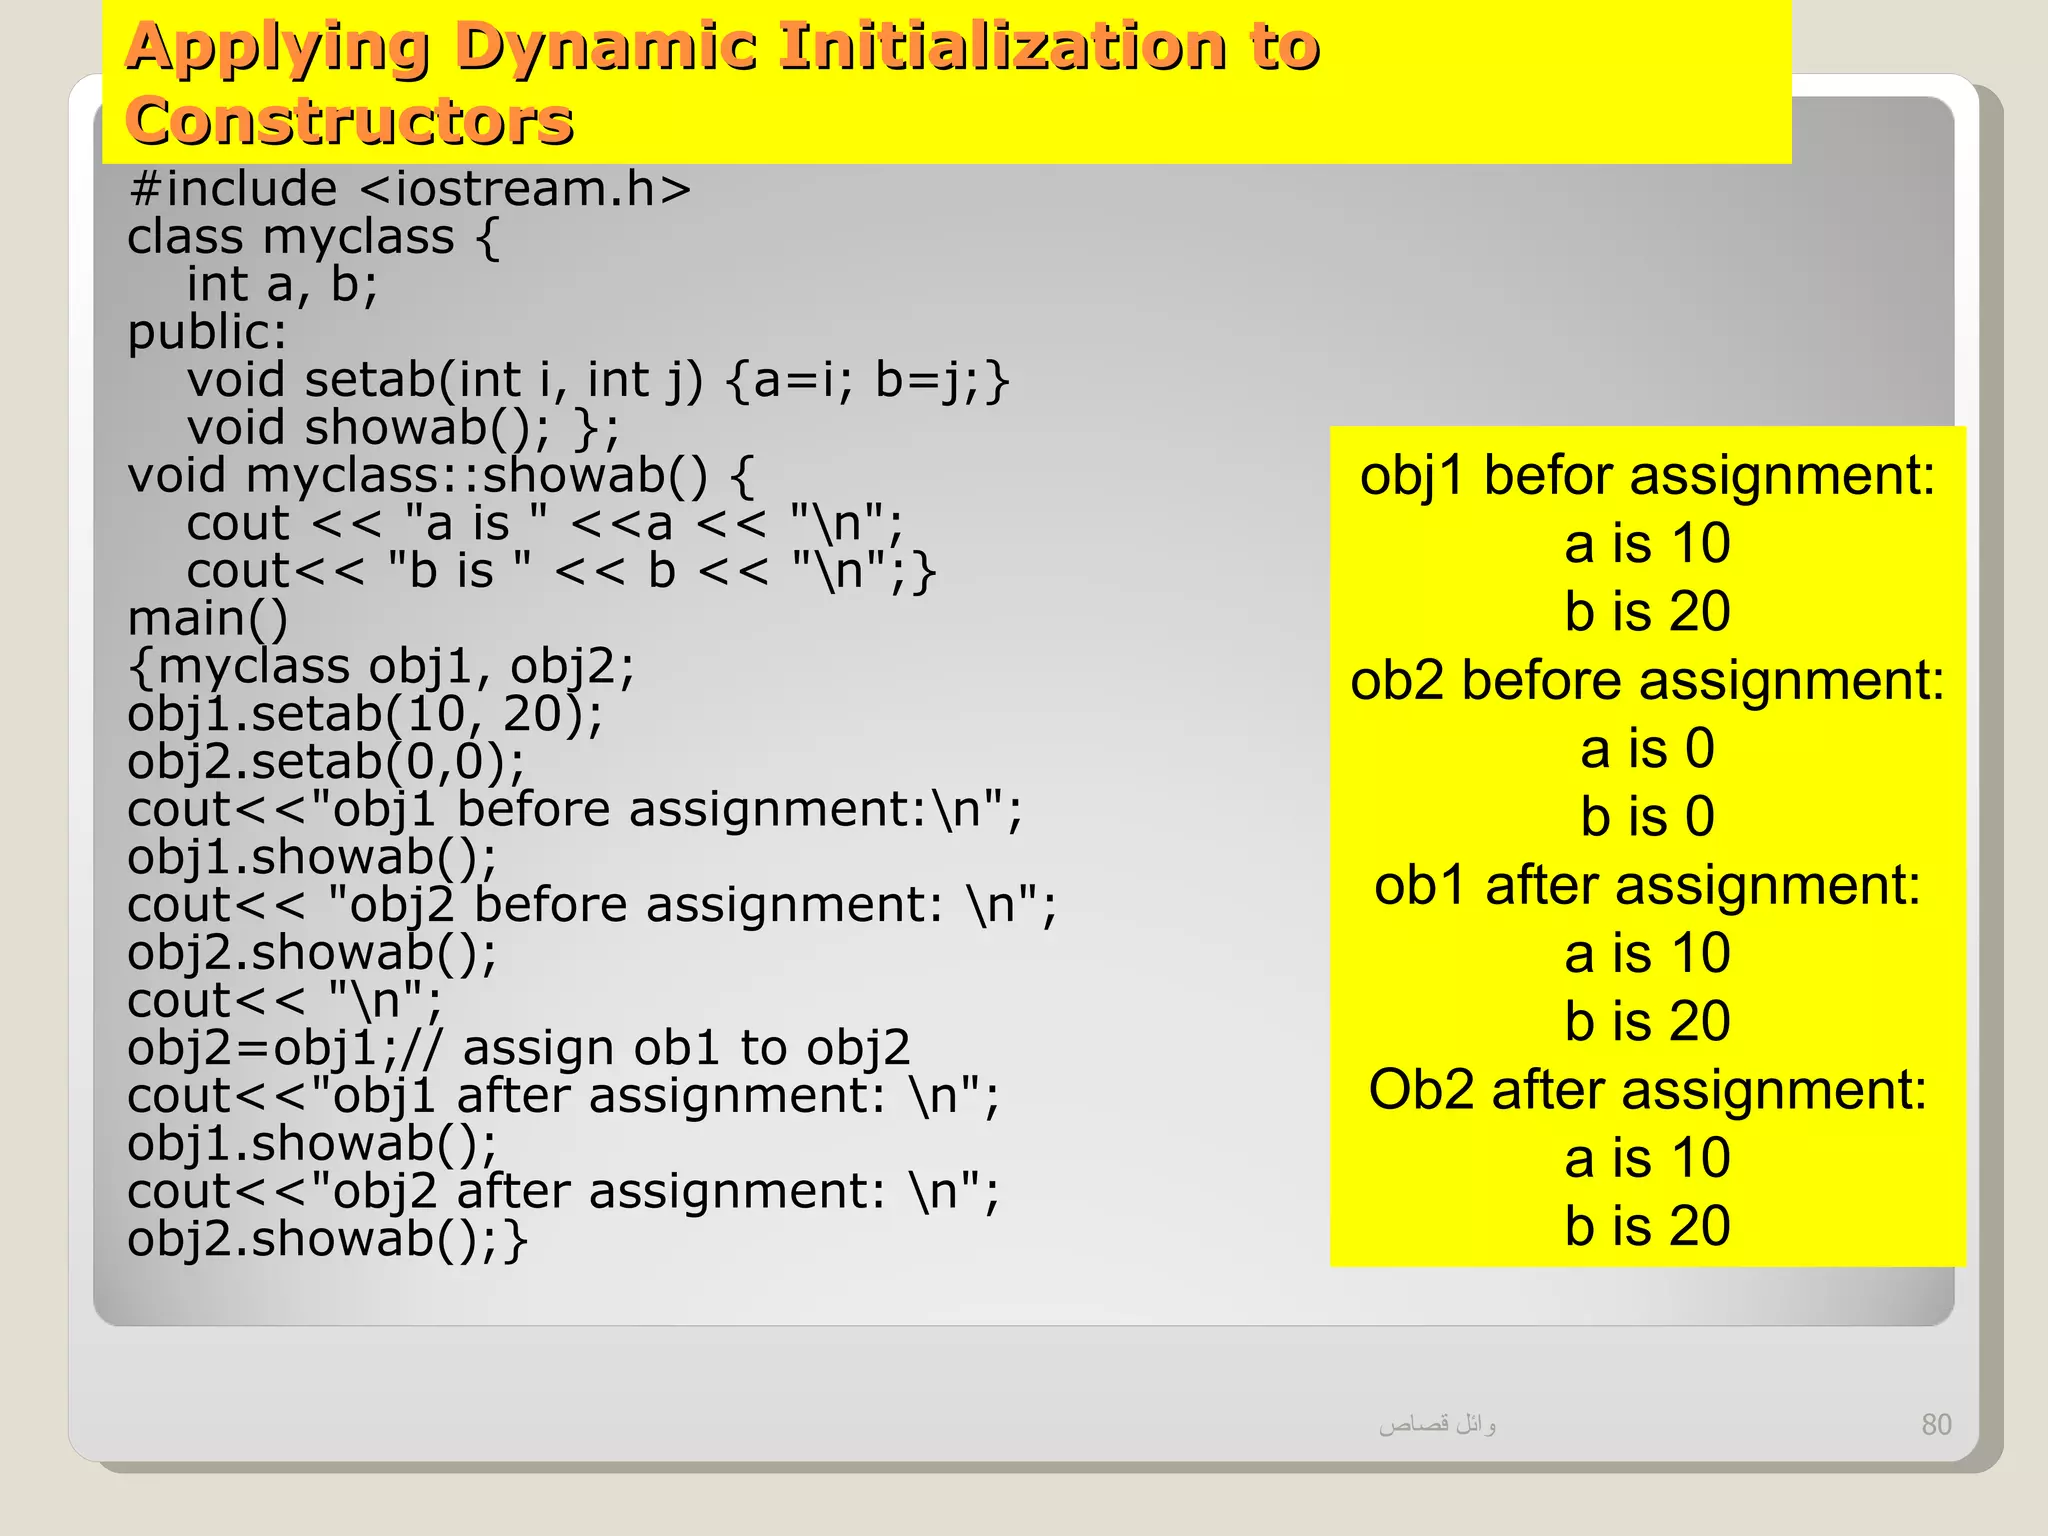Click the slide title 'Applying Dynamic Initialization to Constructors'
This screenshot has width=2048, height=1536.
pyautogui.click(x=722, y=84)
